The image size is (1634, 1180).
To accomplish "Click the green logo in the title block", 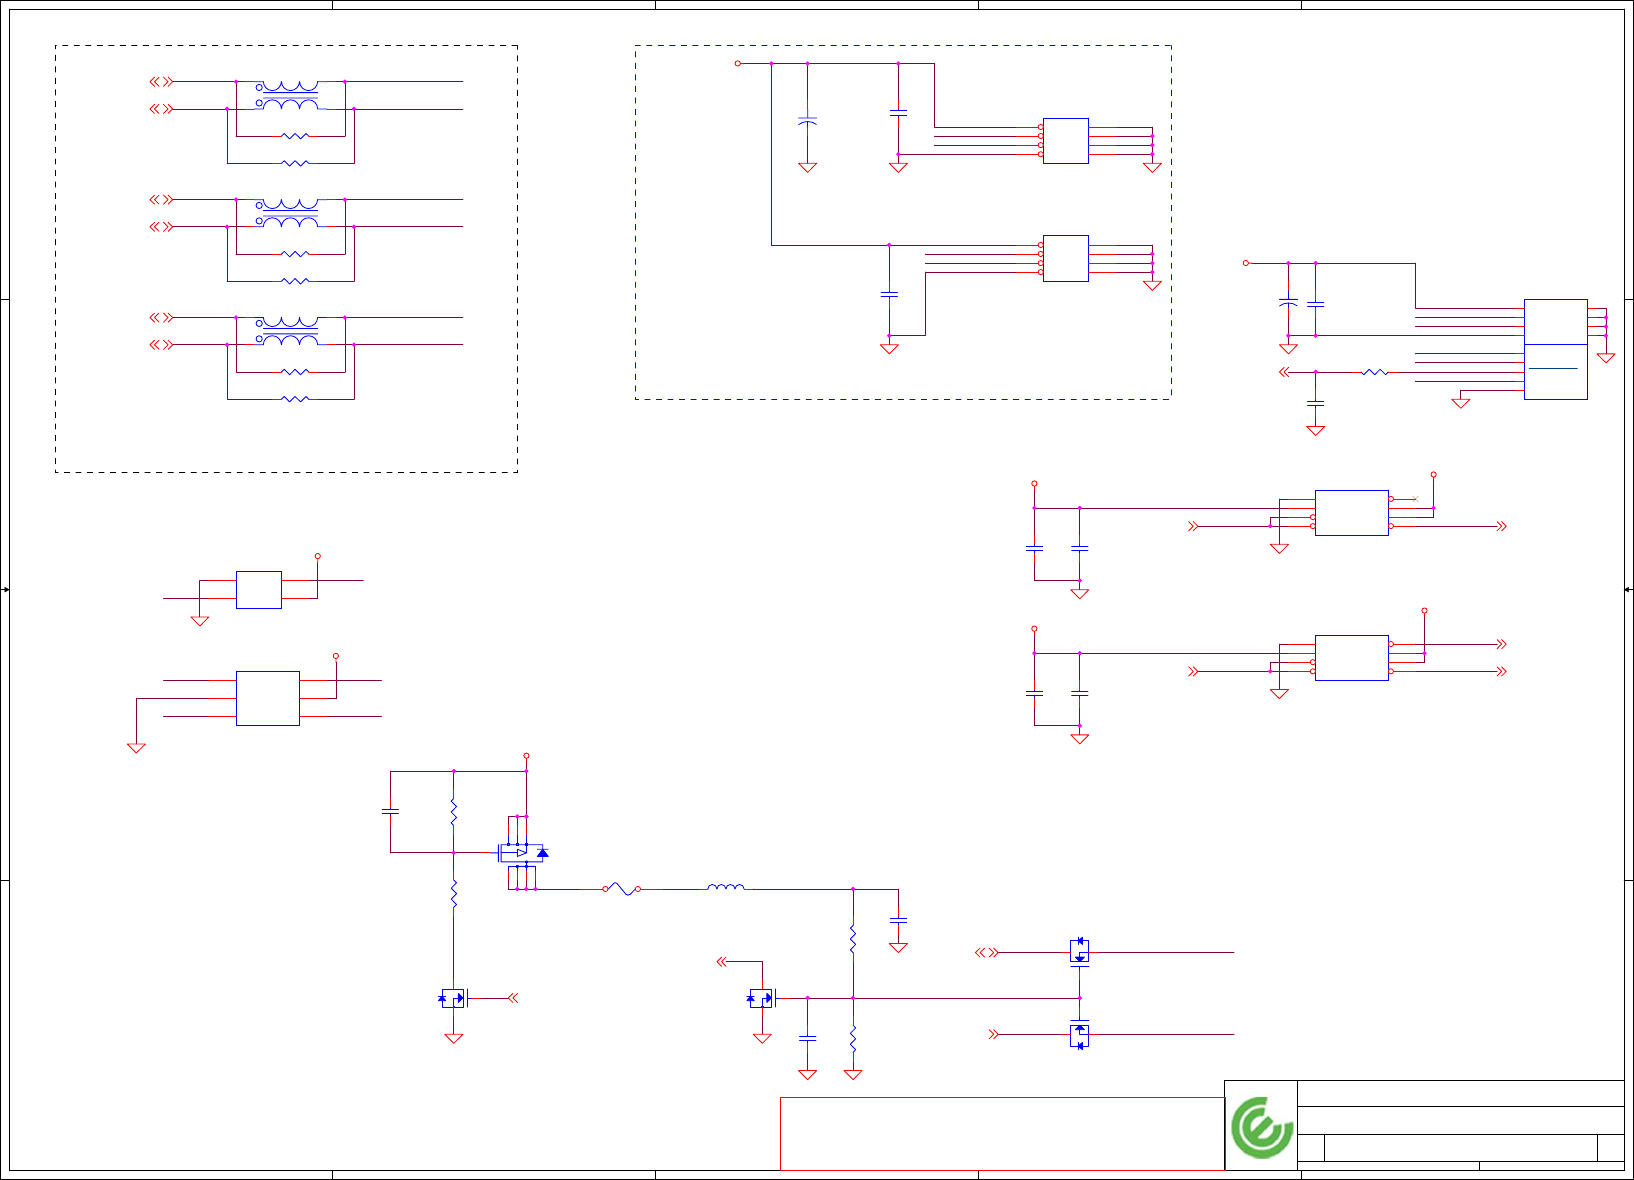I will 1262,1127.
